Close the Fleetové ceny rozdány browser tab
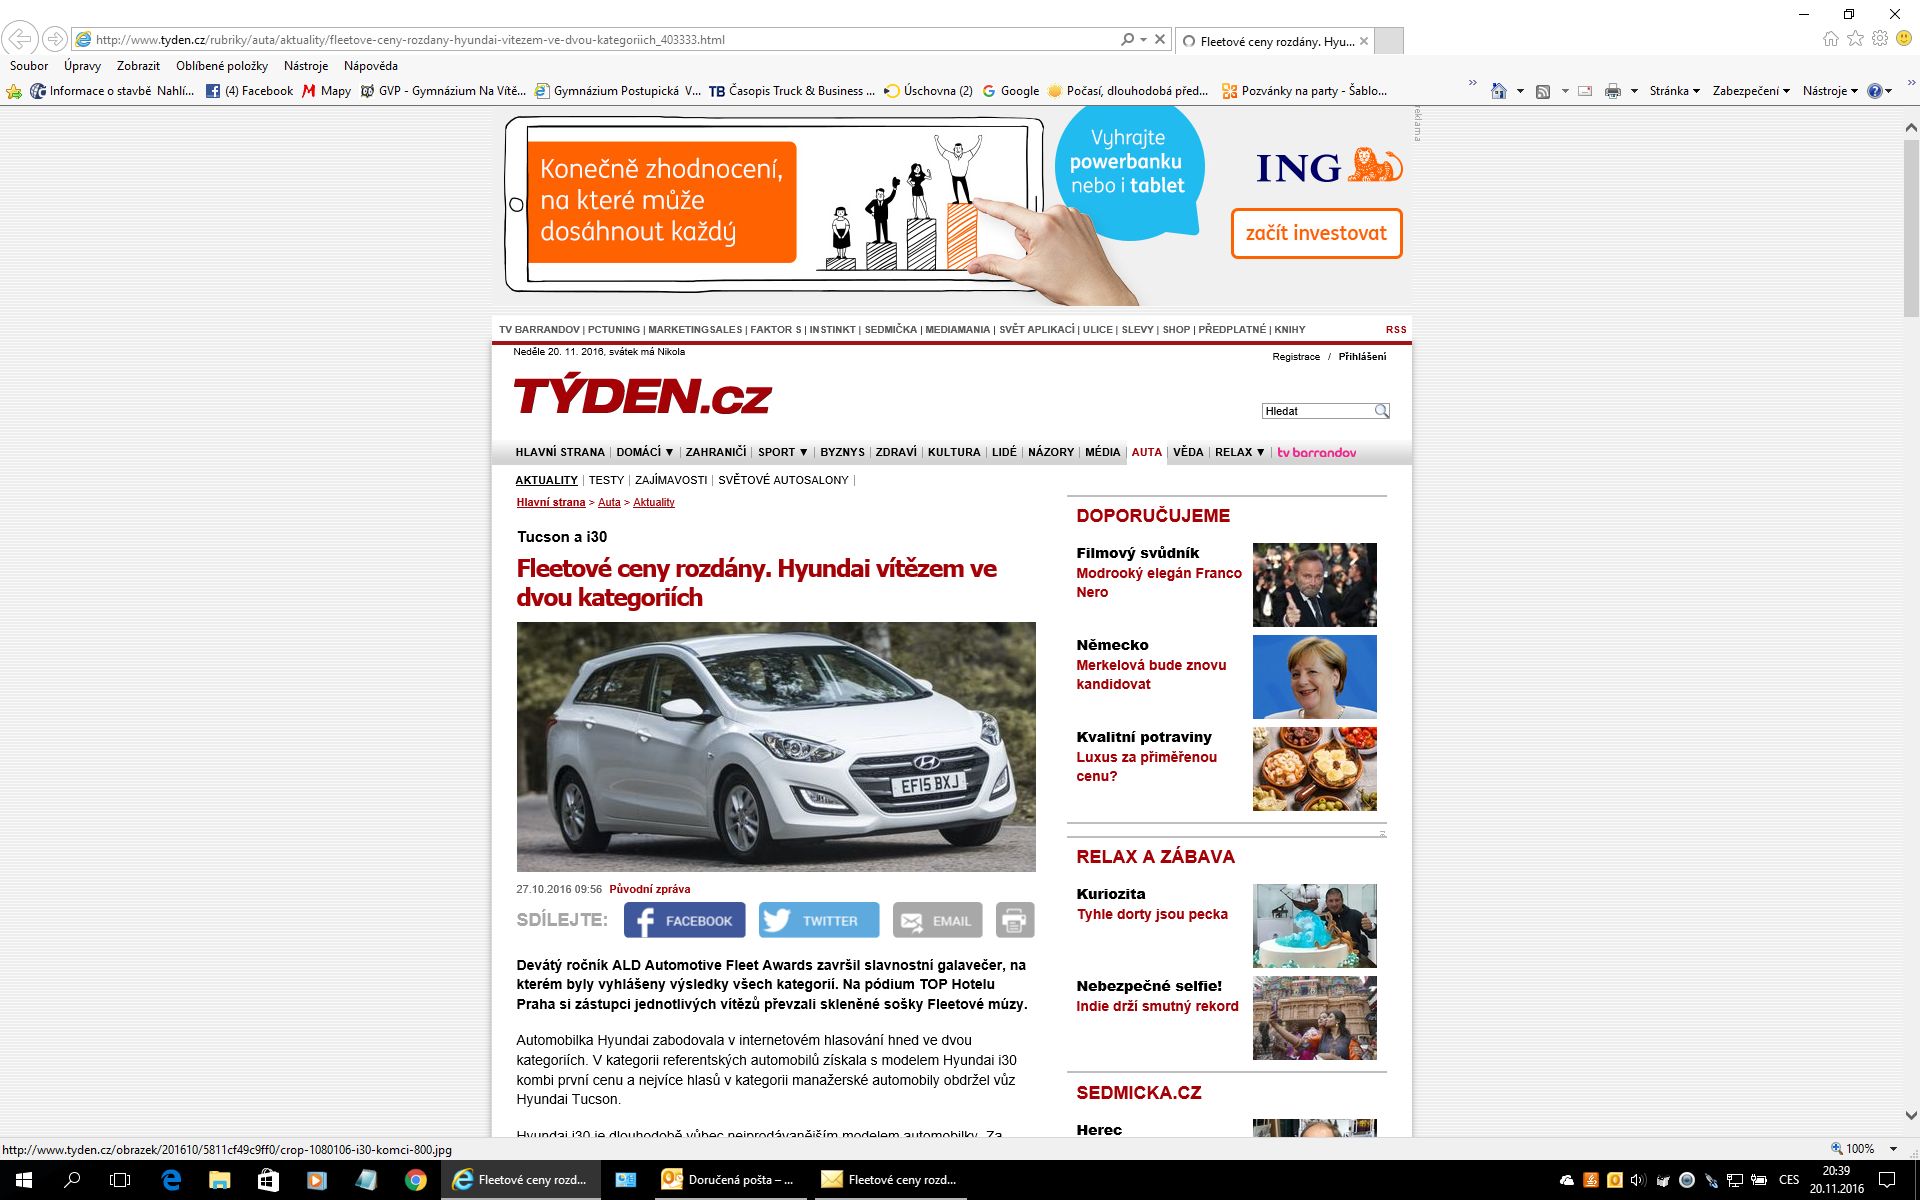Screen dimensions: 1920x1200 (1364, 41)
